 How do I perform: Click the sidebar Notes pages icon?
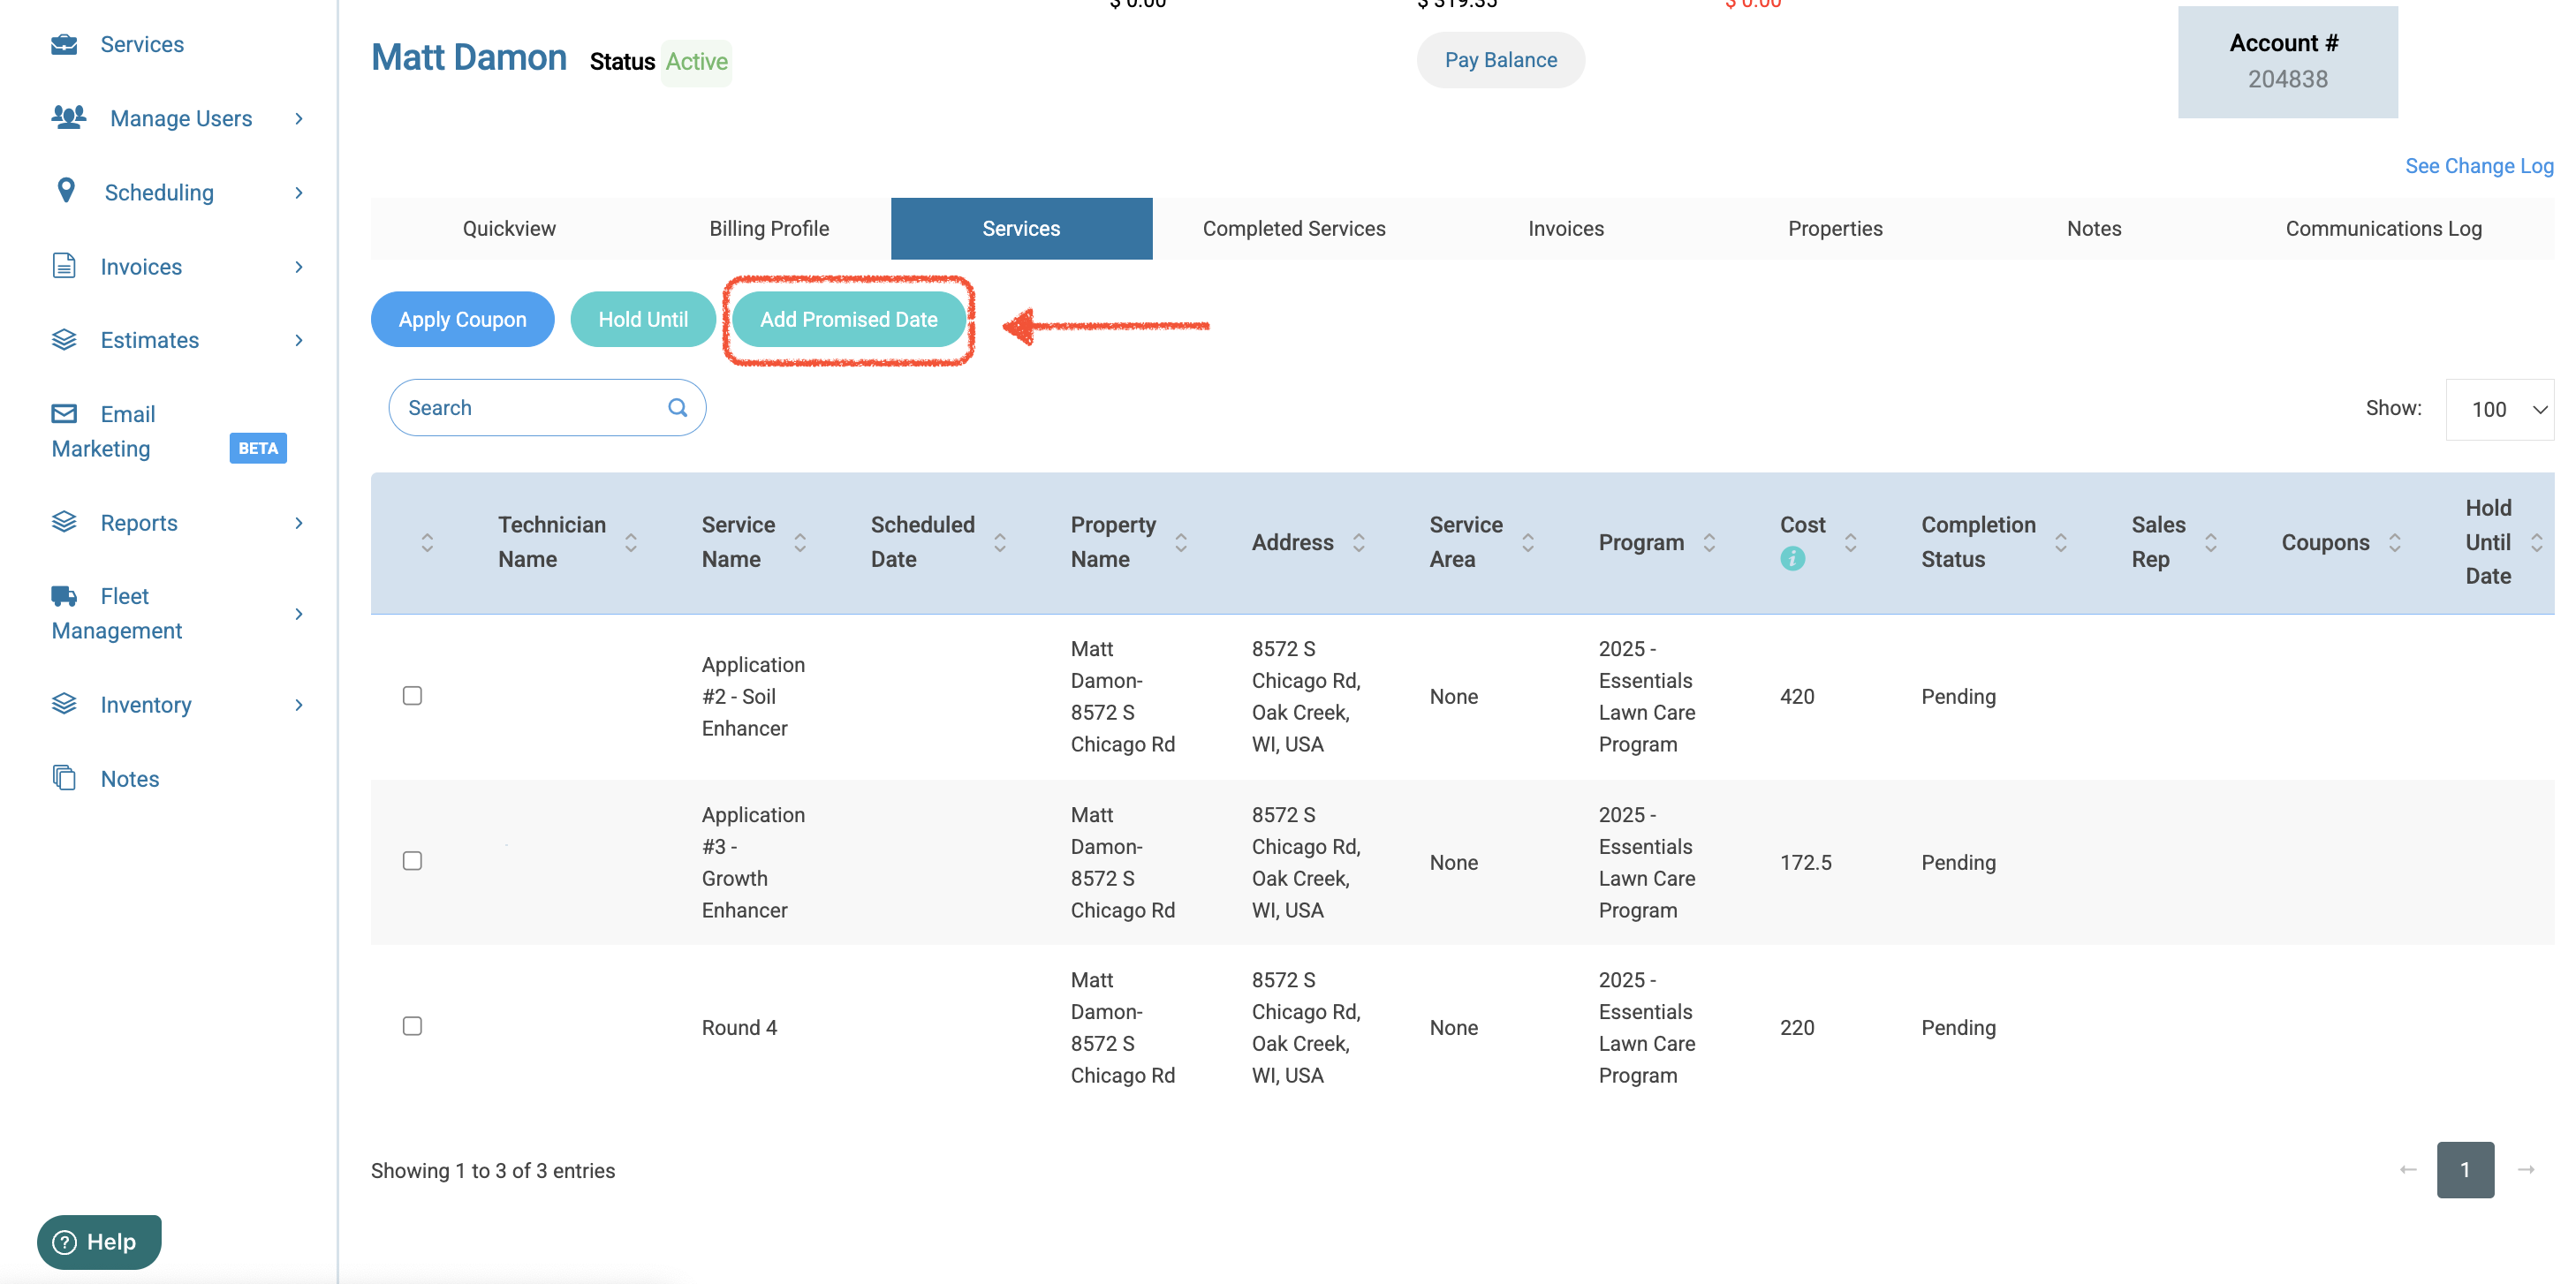coord(64,778)
